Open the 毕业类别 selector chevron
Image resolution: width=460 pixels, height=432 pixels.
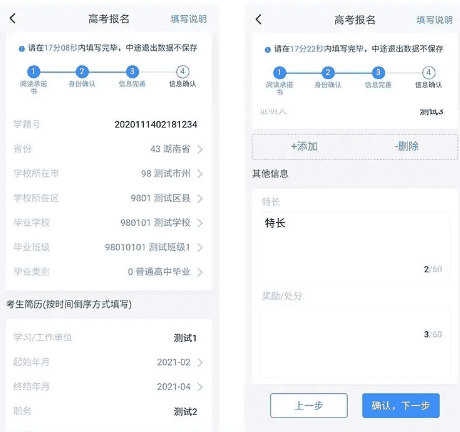point(200,272)
